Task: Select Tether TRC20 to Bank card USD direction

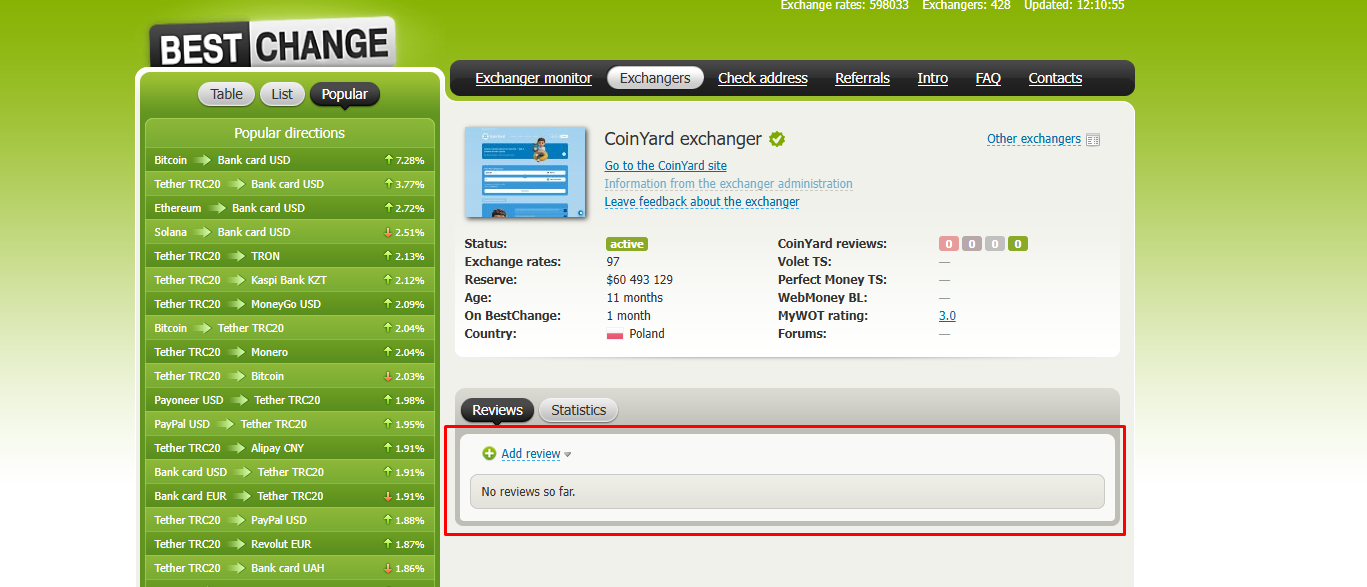Action: (290, 184)
